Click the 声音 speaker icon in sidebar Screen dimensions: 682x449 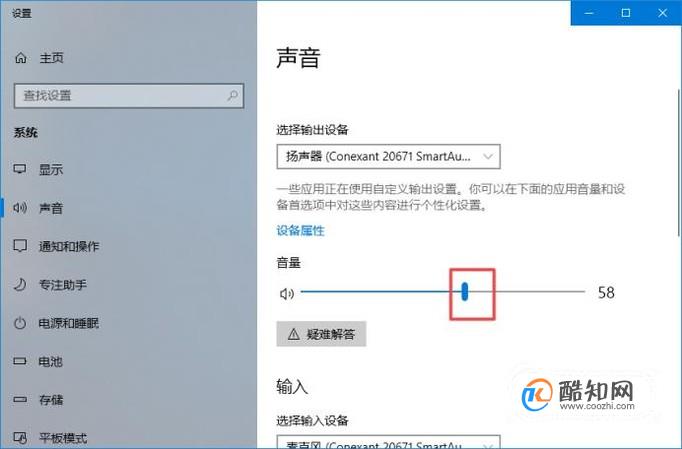pos(20,208)
